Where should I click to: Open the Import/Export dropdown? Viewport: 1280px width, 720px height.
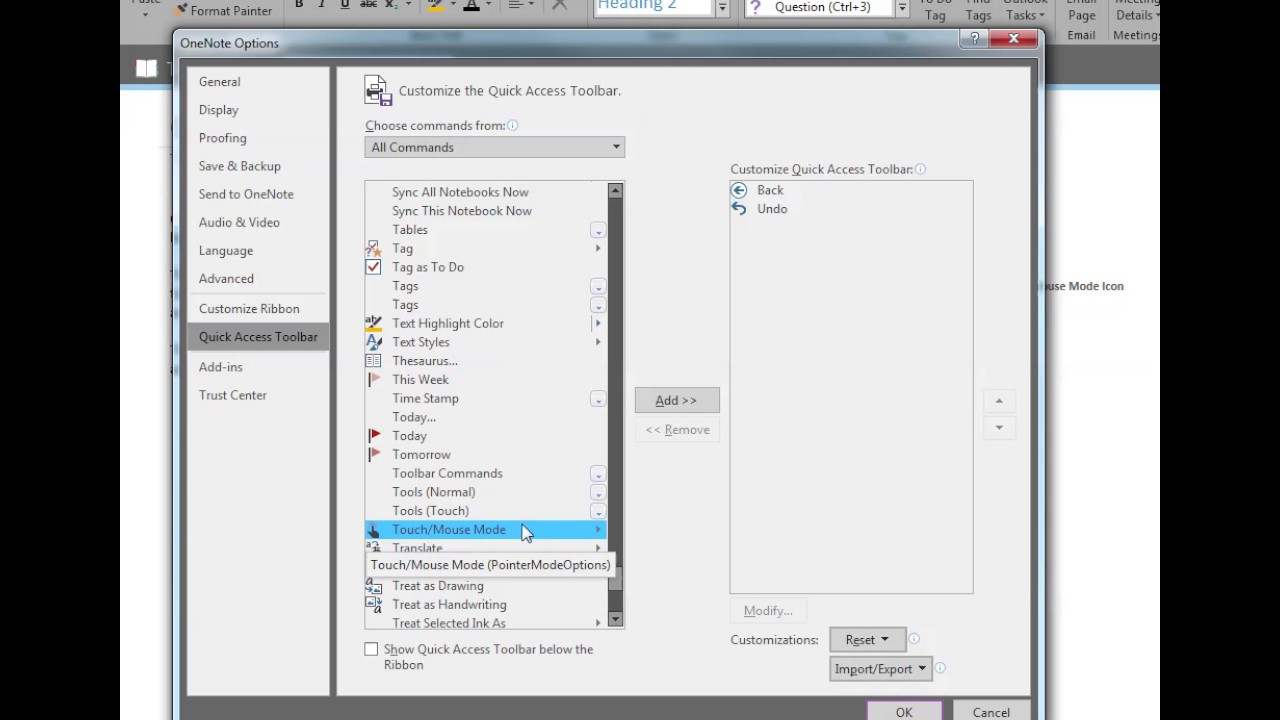pos(881,669)
